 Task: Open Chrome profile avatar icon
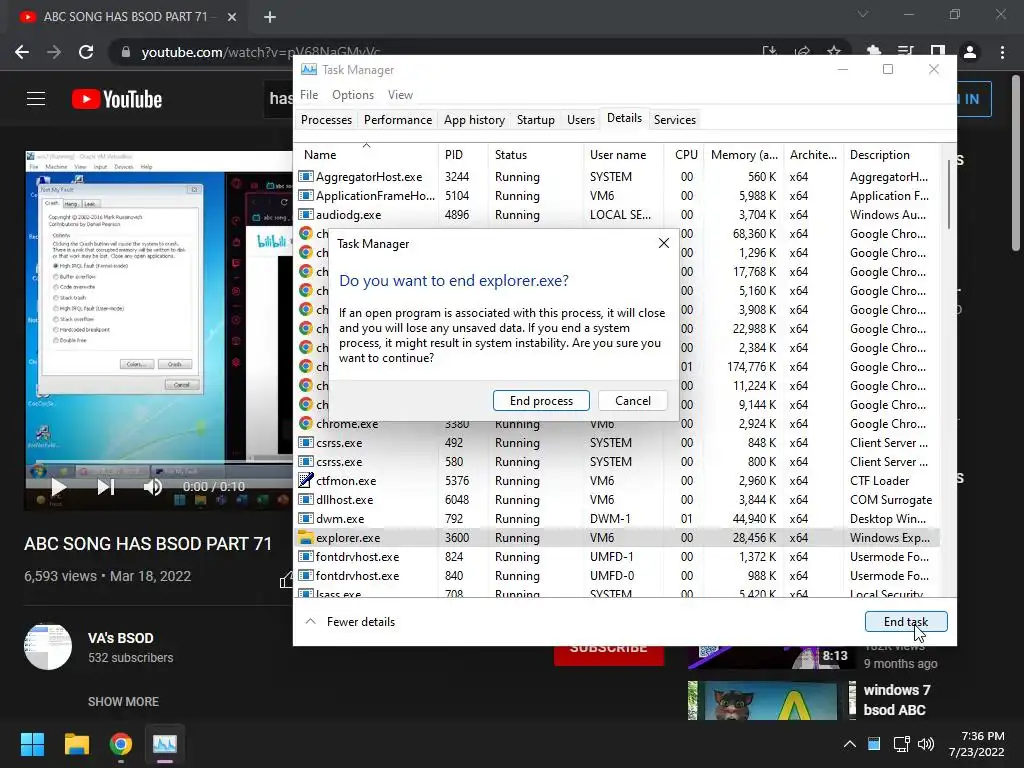tap(970, 52)
